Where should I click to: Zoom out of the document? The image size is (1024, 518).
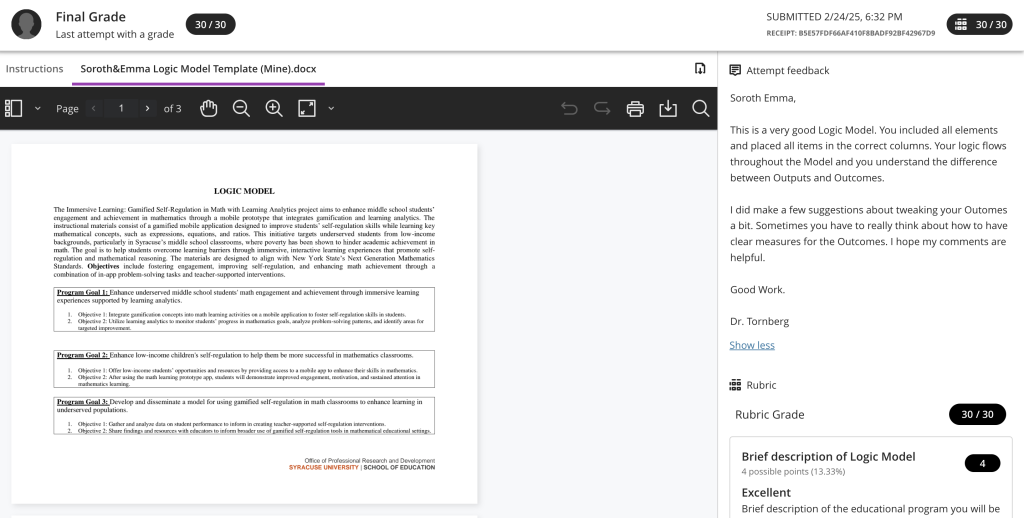click(x=241, y=108)
